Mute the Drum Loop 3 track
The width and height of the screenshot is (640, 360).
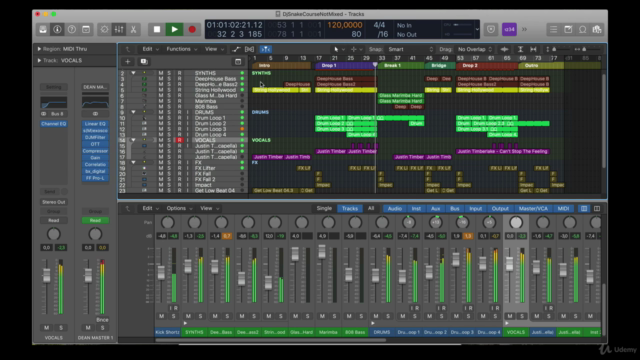pos(161,129)
